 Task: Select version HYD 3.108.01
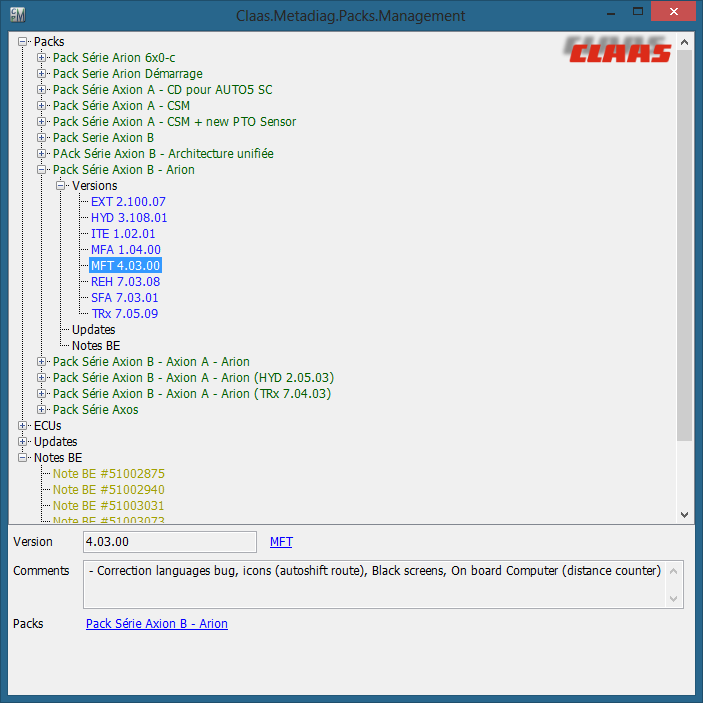pyautogui.click(x=129, y=218)
